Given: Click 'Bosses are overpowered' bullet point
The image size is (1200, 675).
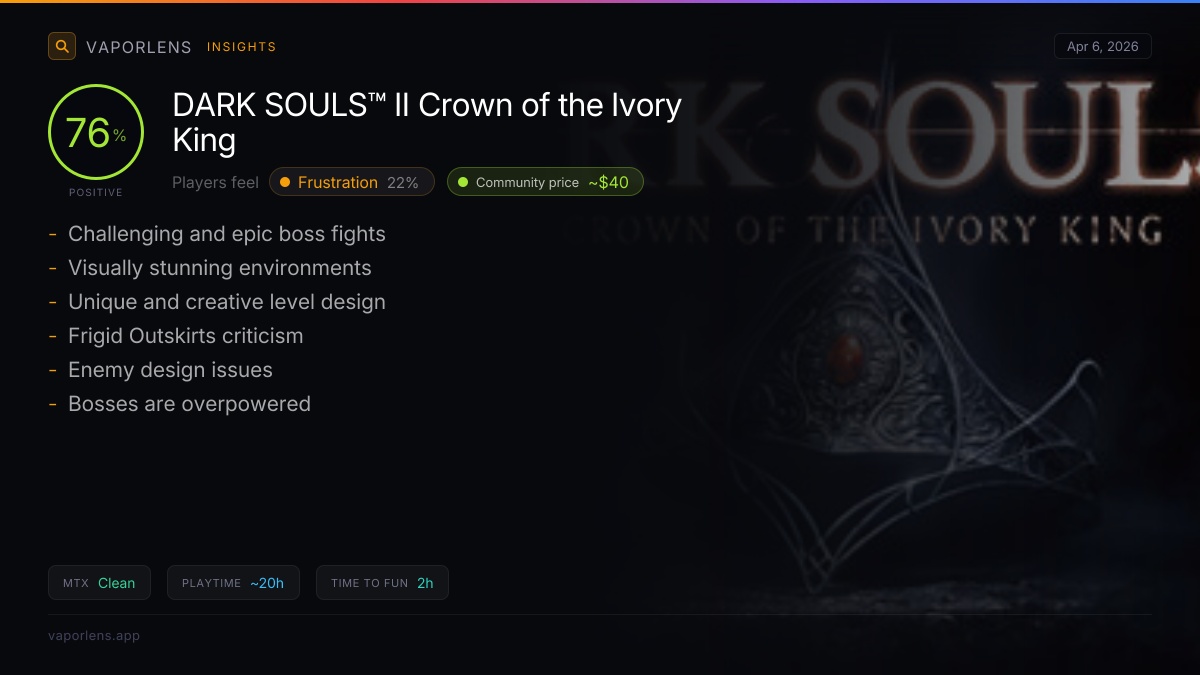Looking at the screenshot, I should click(189, 404).
